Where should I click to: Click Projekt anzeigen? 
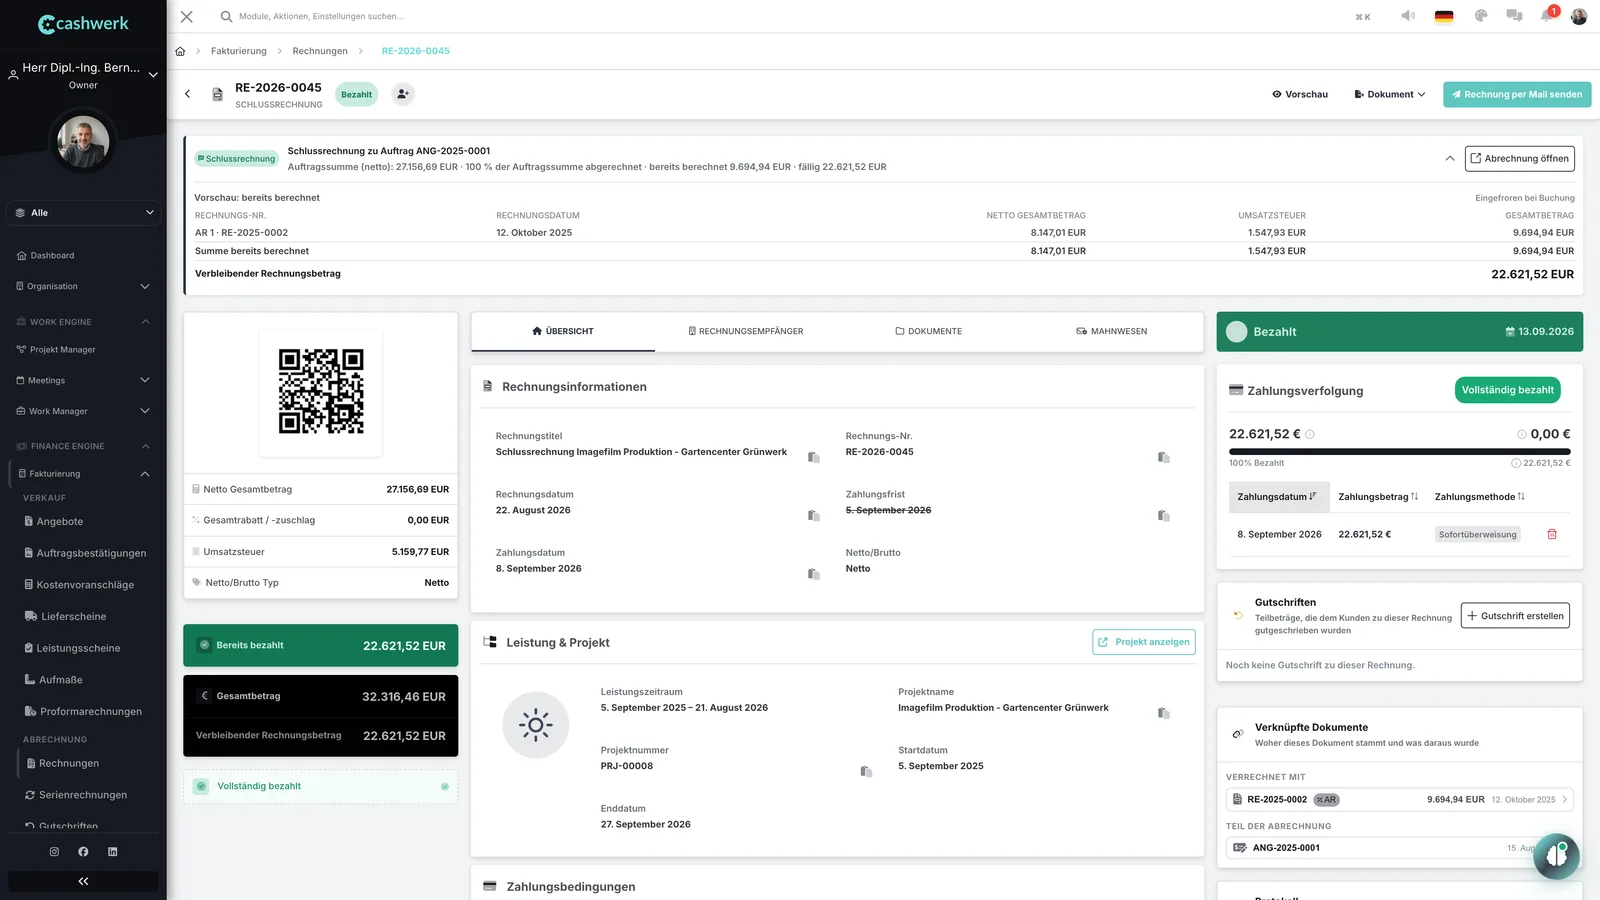(x=1144, y=642)
